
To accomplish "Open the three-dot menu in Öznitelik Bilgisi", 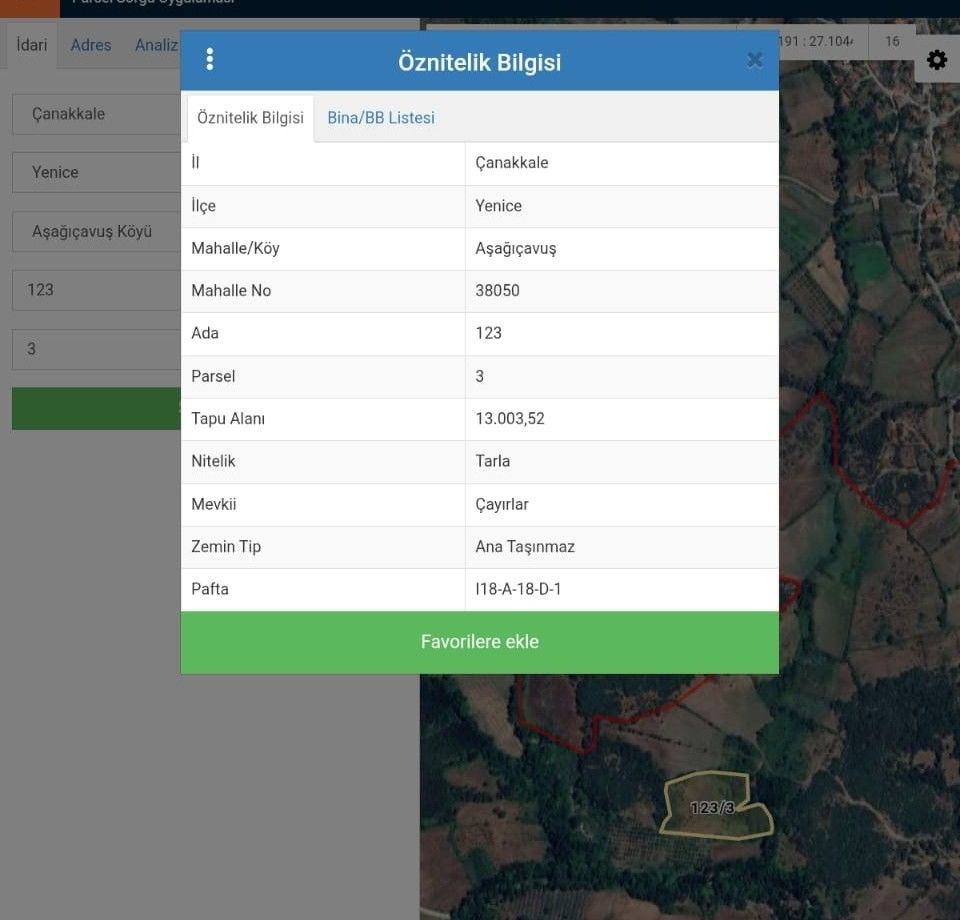I will (209, 60).
